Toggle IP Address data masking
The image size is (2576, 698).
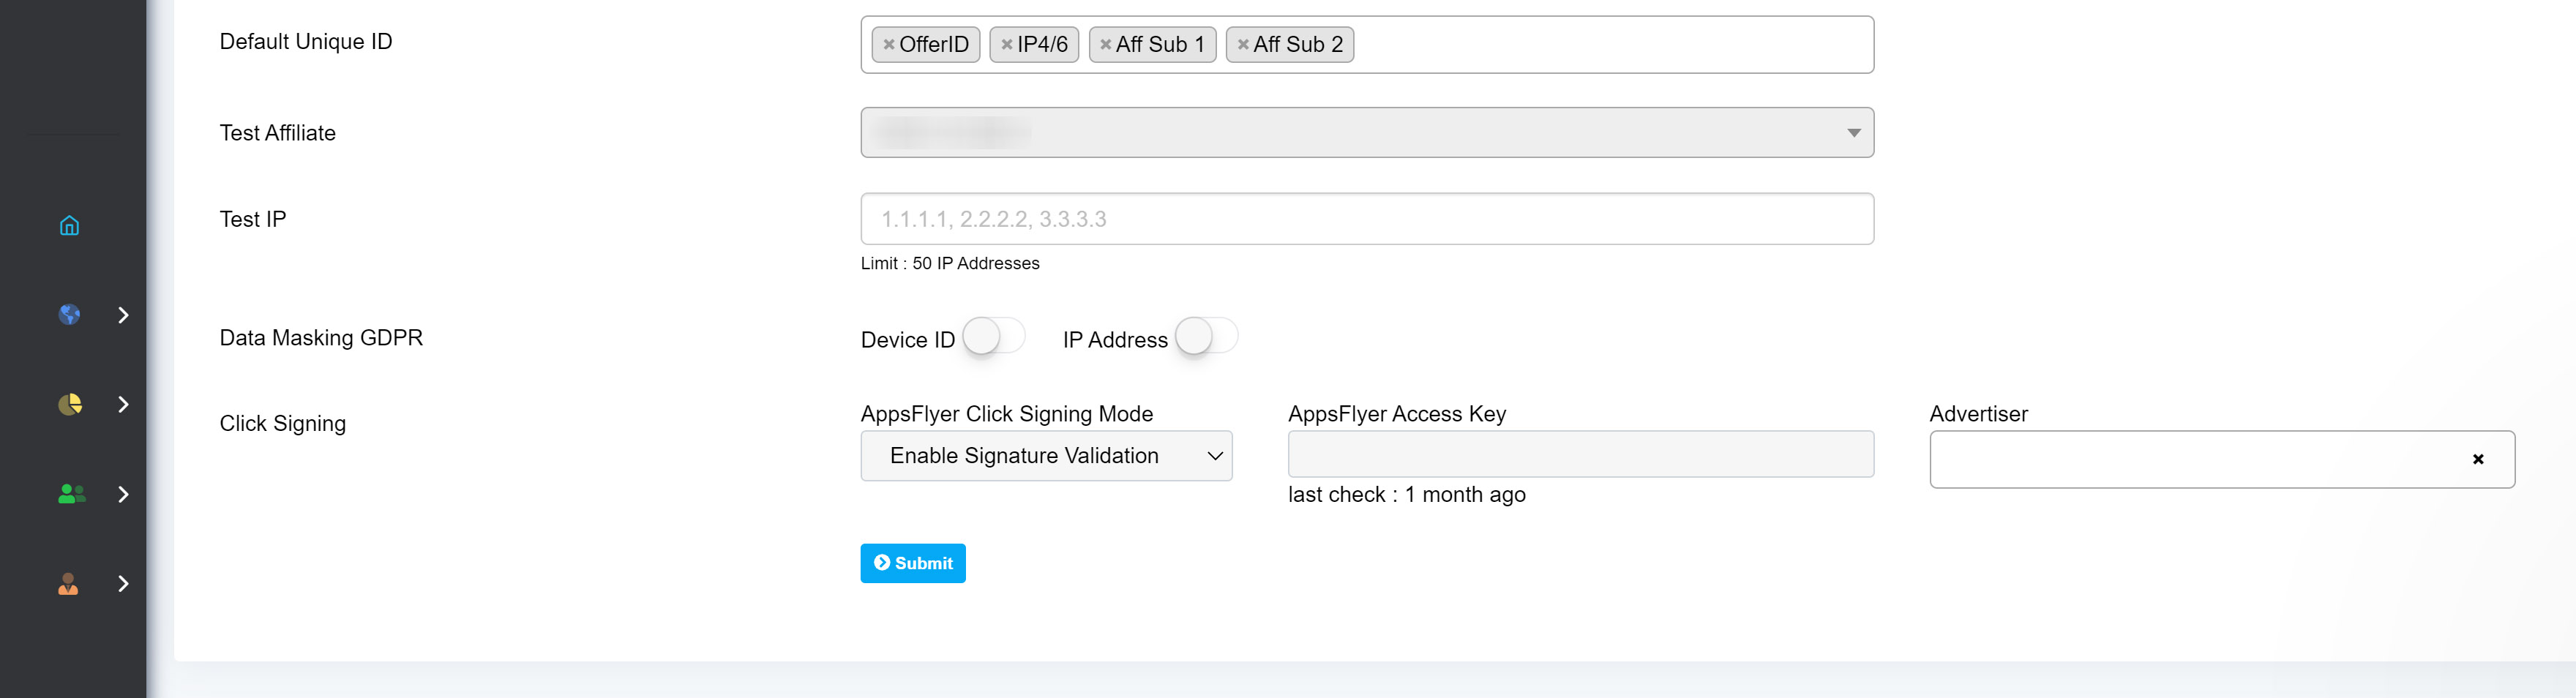pos(1206,337)
